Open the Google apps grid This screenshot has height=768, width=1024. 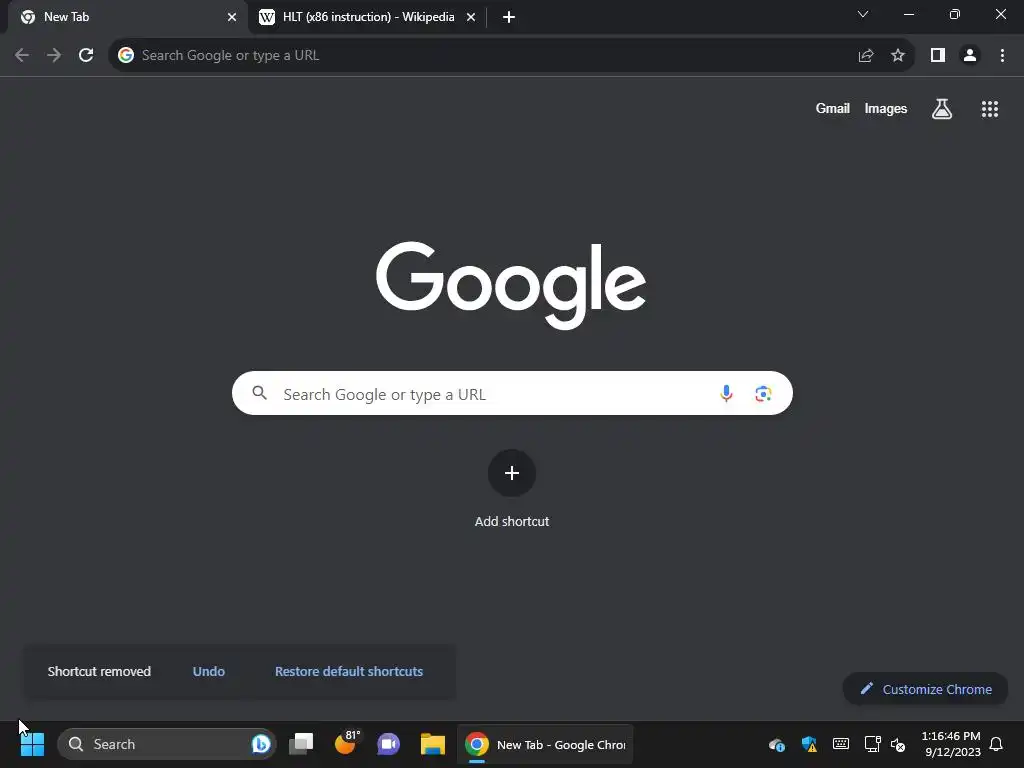(990, 108)
